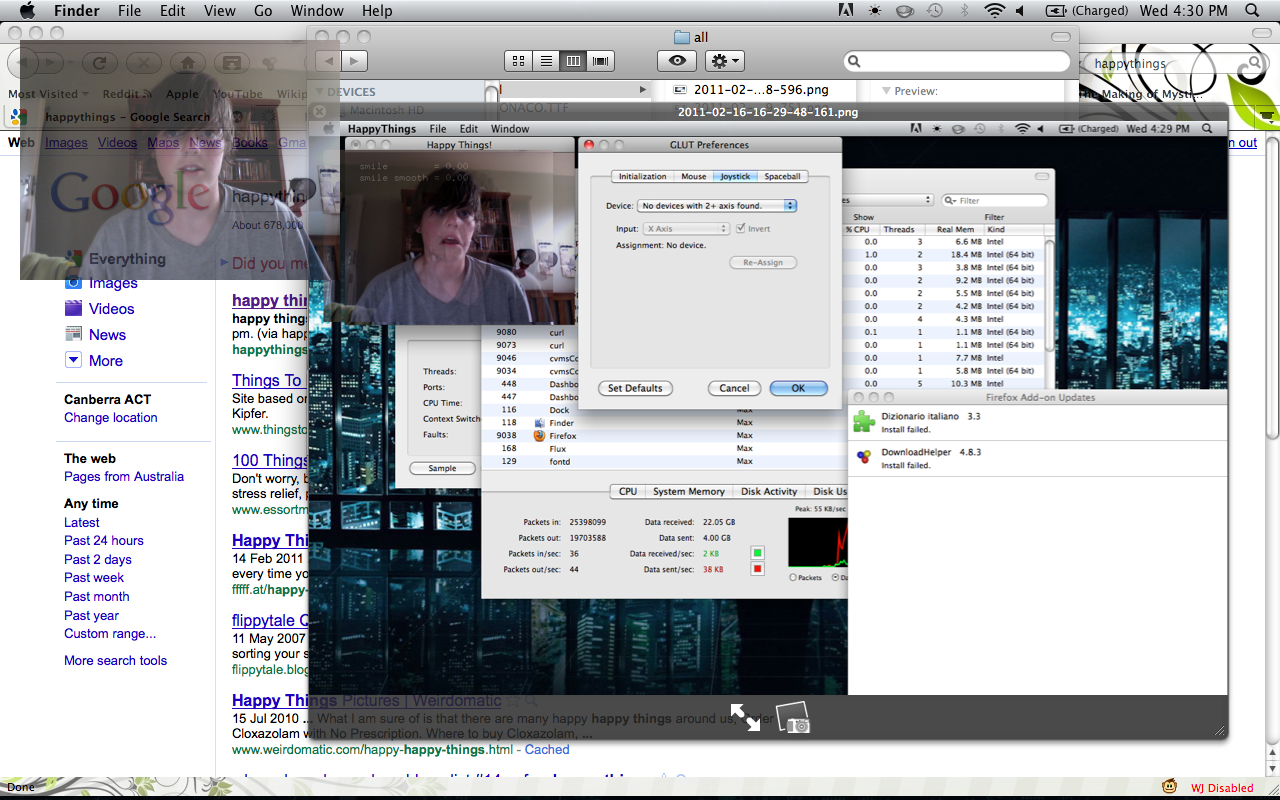Open the Window menu in menu bar
1280x800 pixels.
316,11
